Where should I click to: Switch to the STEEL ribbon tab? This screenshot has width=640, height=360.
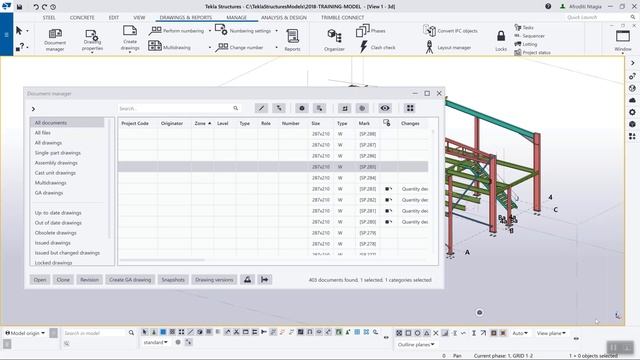coord(49,18)
